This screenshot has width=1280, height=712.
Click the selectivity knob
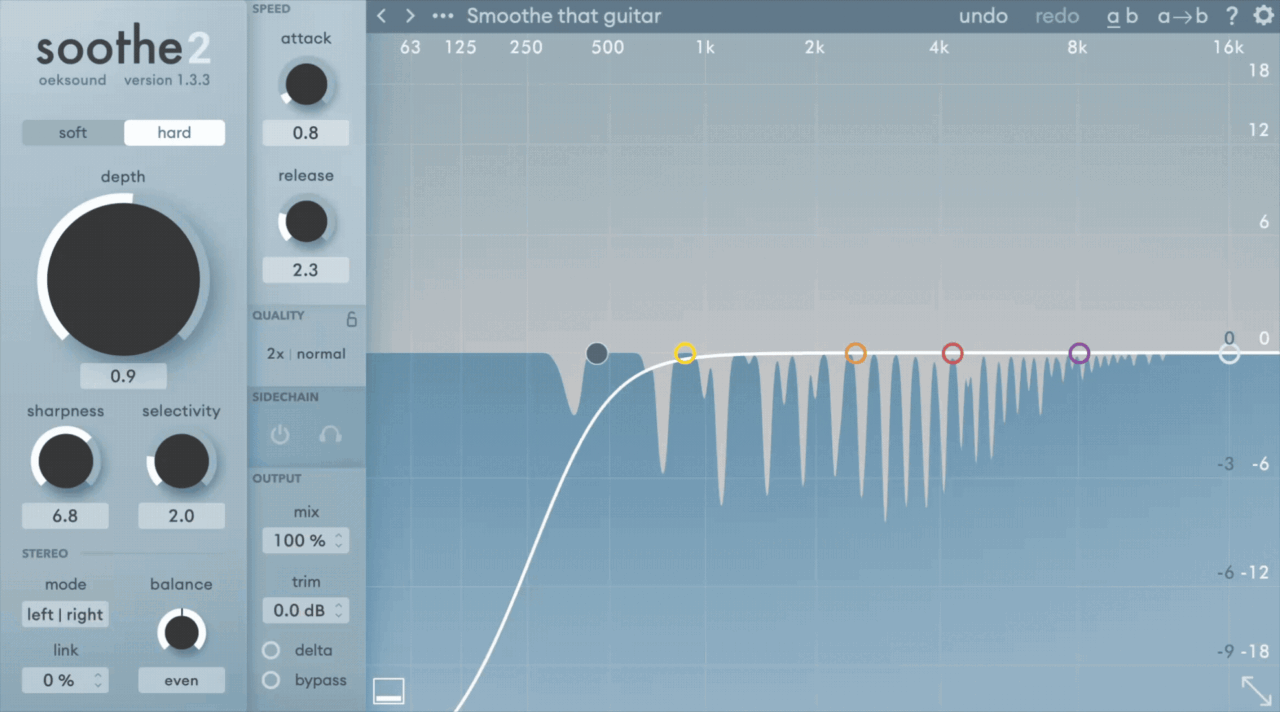tap(181, 461)
